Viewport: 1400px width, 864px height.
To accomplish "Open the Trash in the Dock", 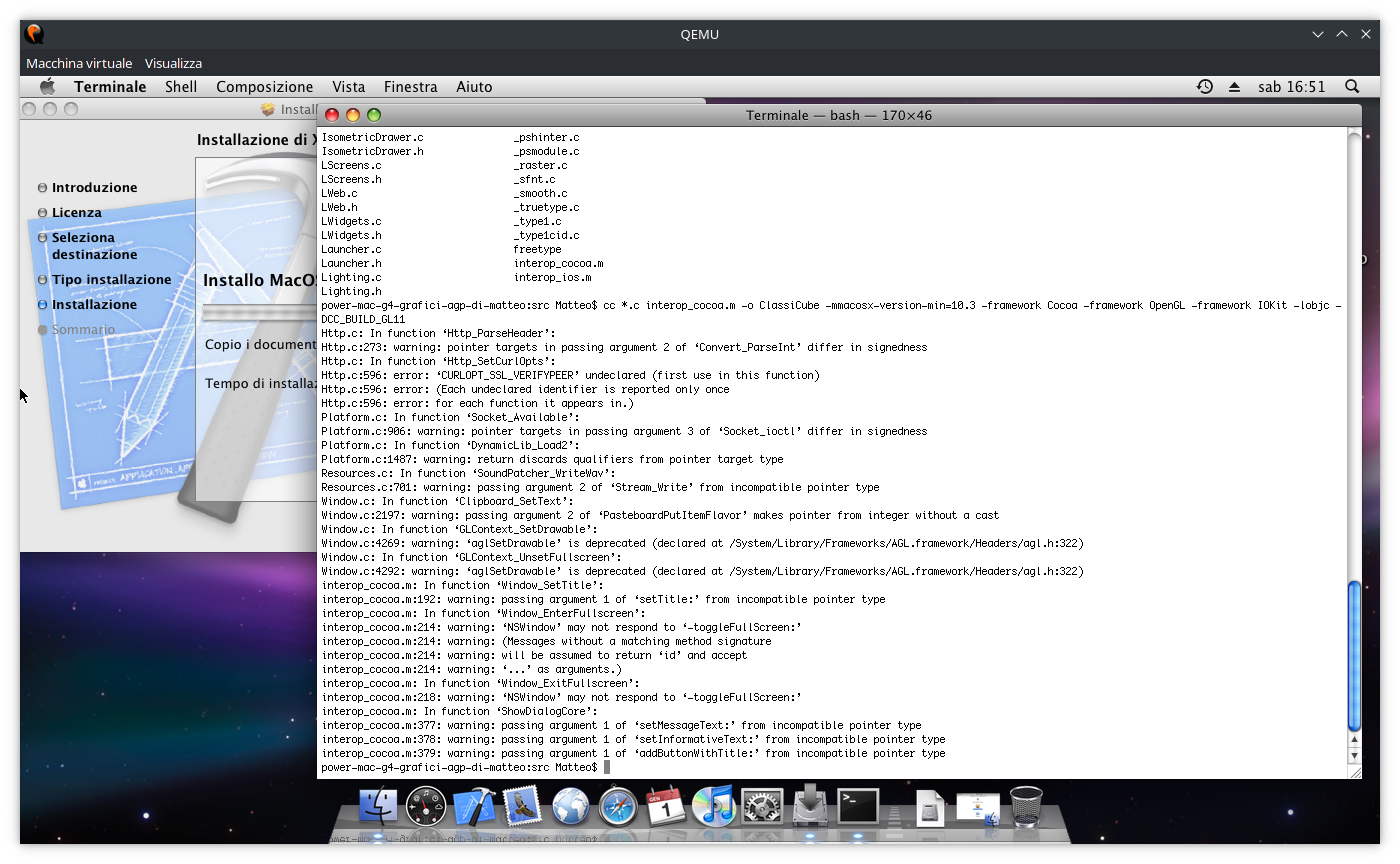I will (1026, 805).
